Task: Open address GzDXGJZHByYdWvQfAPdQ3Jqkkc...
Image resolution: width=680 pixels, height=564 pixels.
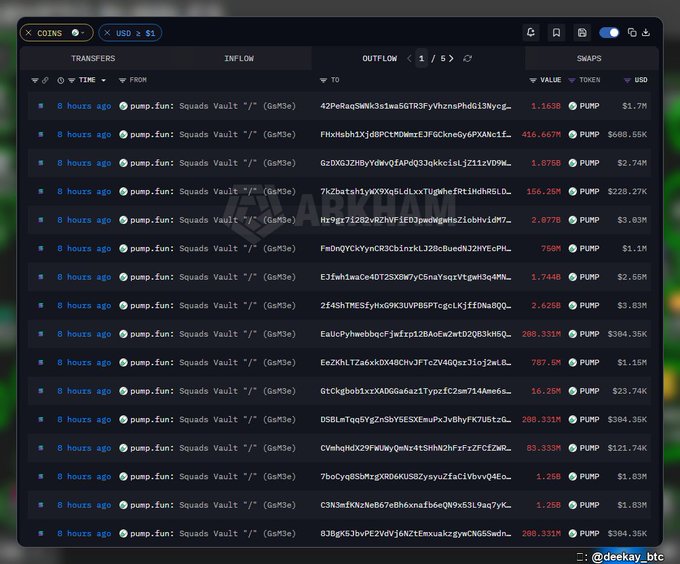Action: pyautogui.click(x=415, y=163)
